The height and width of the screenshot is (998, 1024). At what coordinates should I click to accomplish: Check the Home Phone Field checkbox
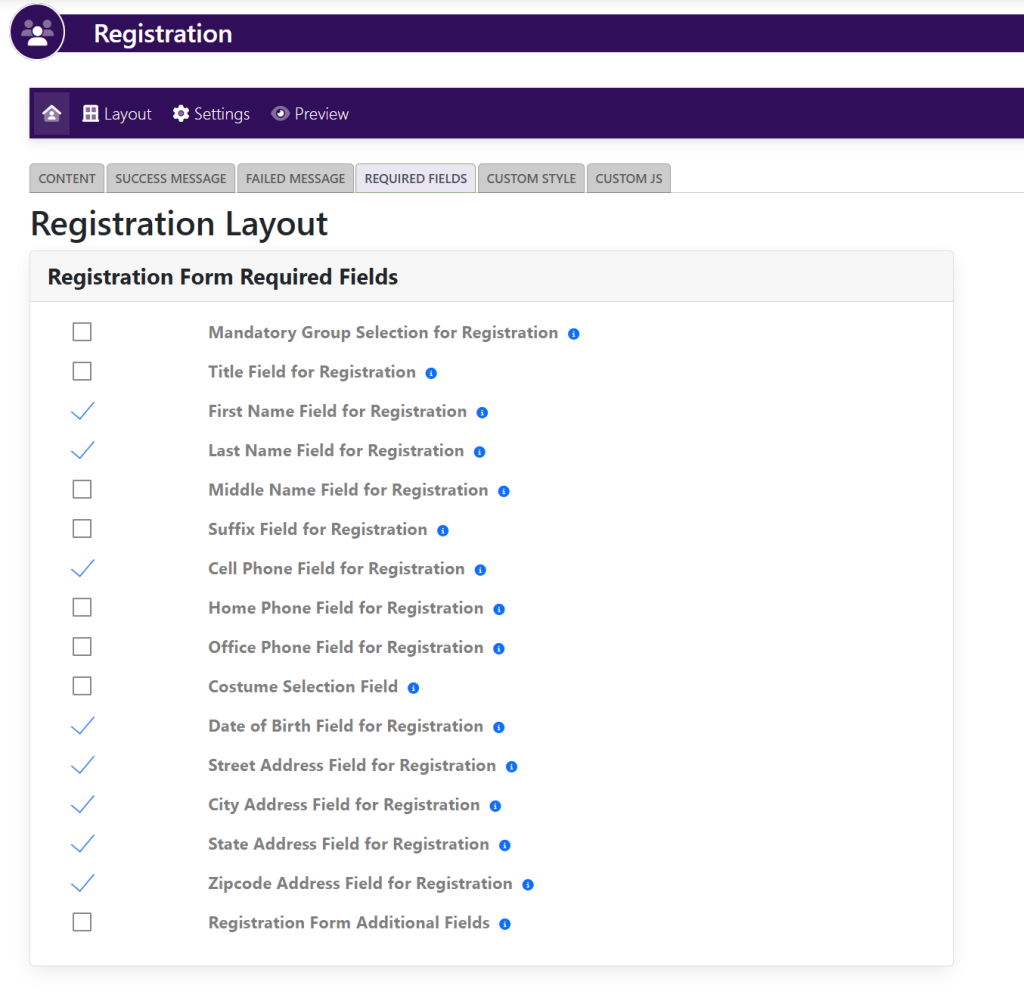coord(82,608)
